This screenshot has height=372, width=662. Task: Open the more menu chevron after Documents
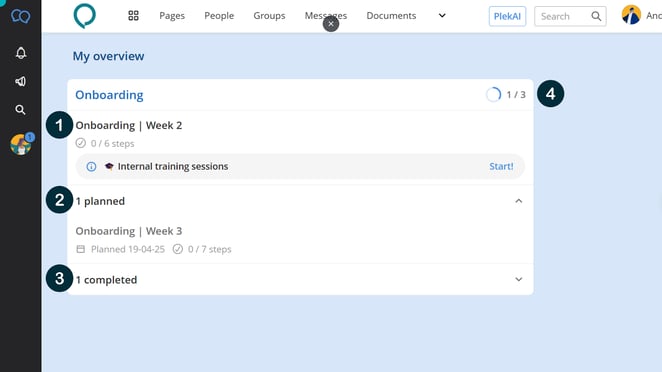pos(442,16)
